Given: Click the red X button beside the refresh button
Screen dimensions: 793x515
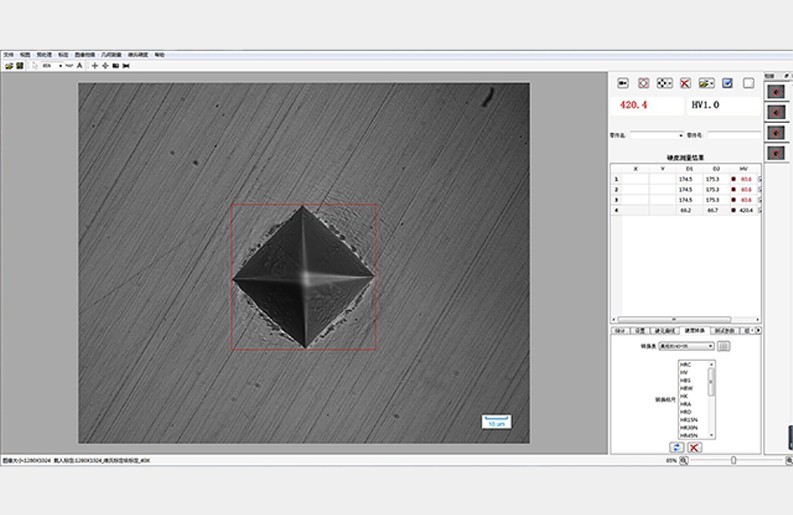Looking at the screenshot, I should [694, 447].
